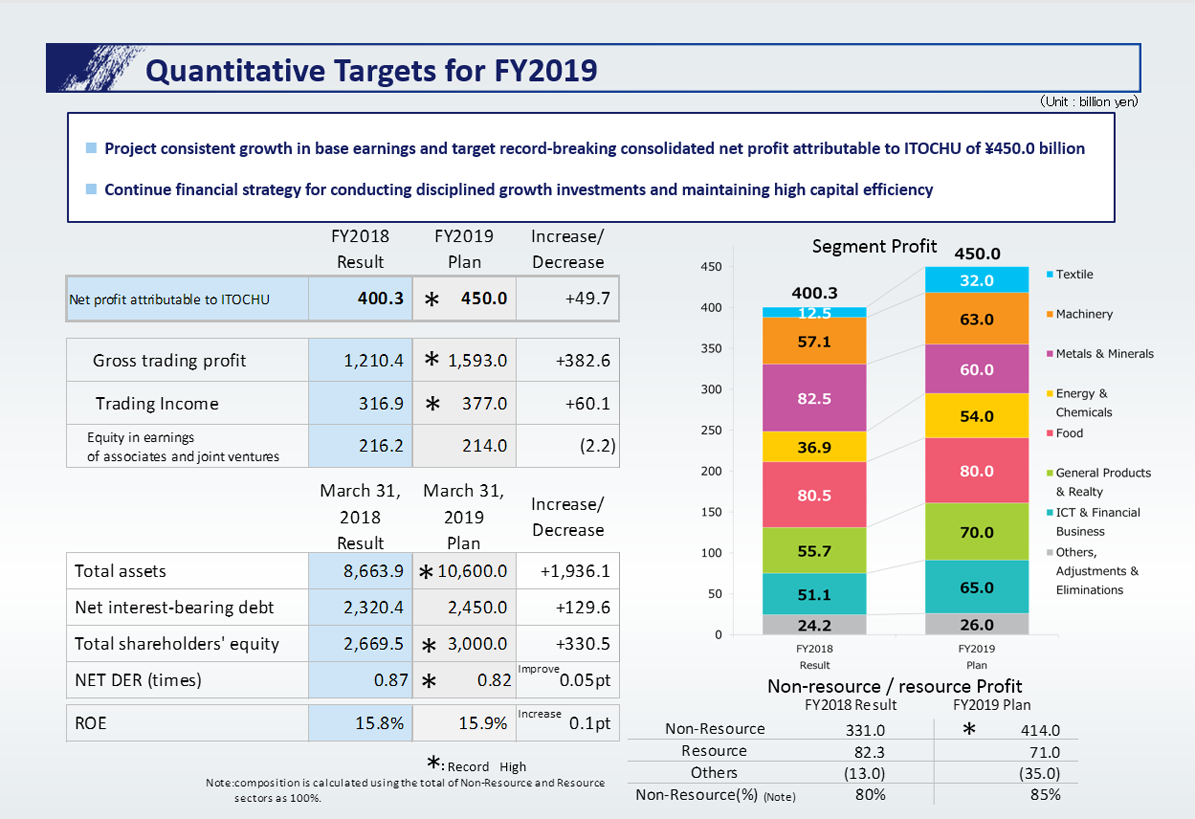Click the (2.2) decrease value
This screenshot has width=1195, height=819.
click(598, 446)
